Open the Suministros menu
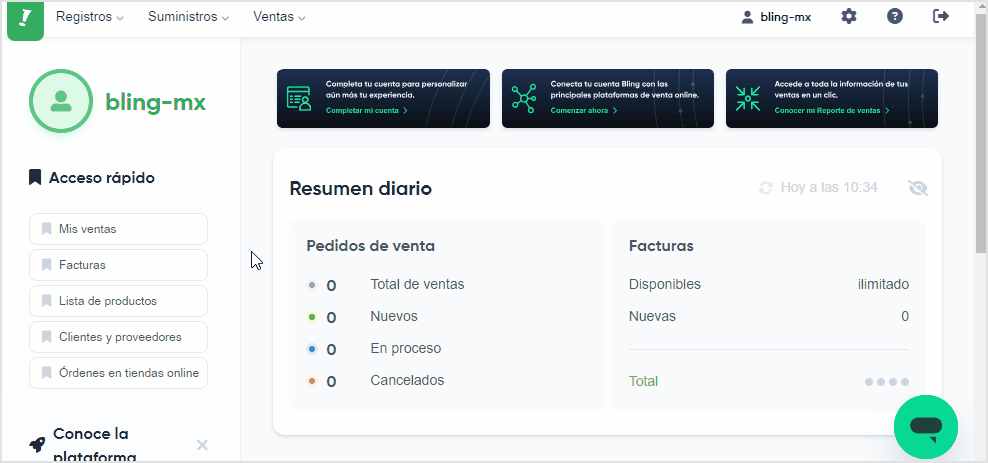The height and width of the screenshot is (463, 988). coord(188,17)
